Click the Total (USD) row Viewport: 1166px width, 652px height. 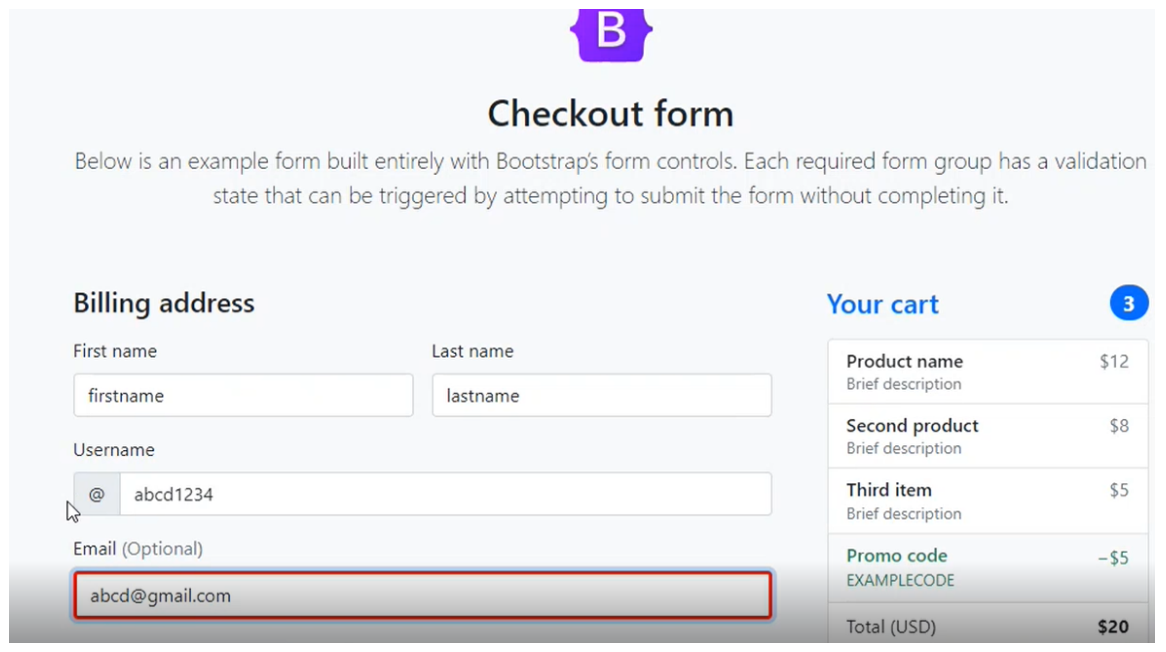pyautogui.click(x=987, y=627)
